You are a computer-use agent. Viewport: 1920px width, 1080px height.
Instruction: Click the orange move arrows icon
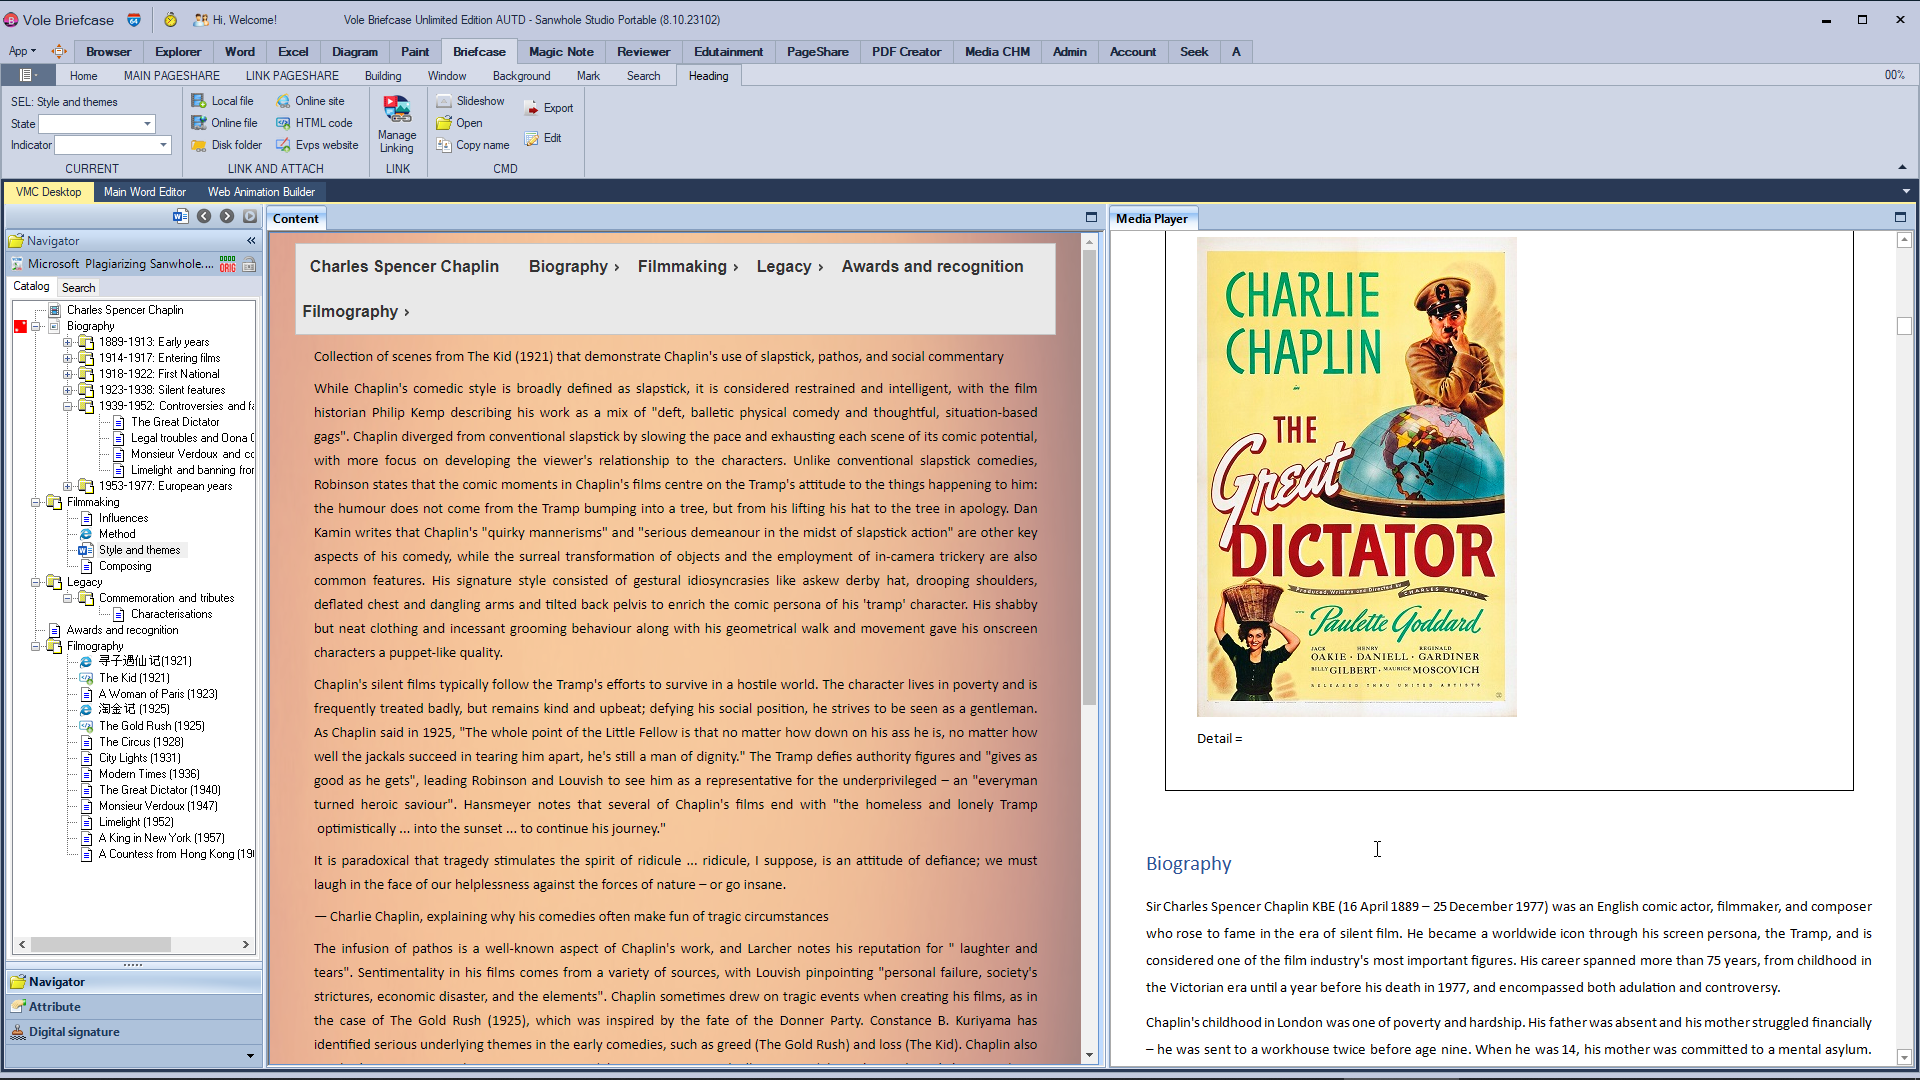[59, 51]
